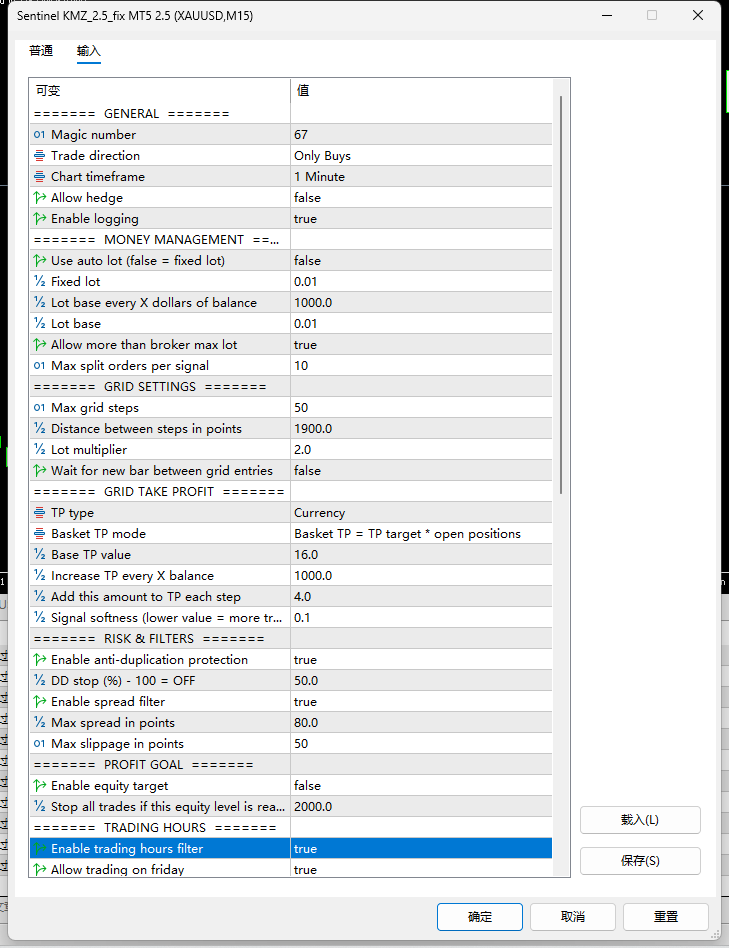Viewport: 729px width, 948px height.
Task: Open Chart timeframe value 1 Minute
Action: [421, 177]
